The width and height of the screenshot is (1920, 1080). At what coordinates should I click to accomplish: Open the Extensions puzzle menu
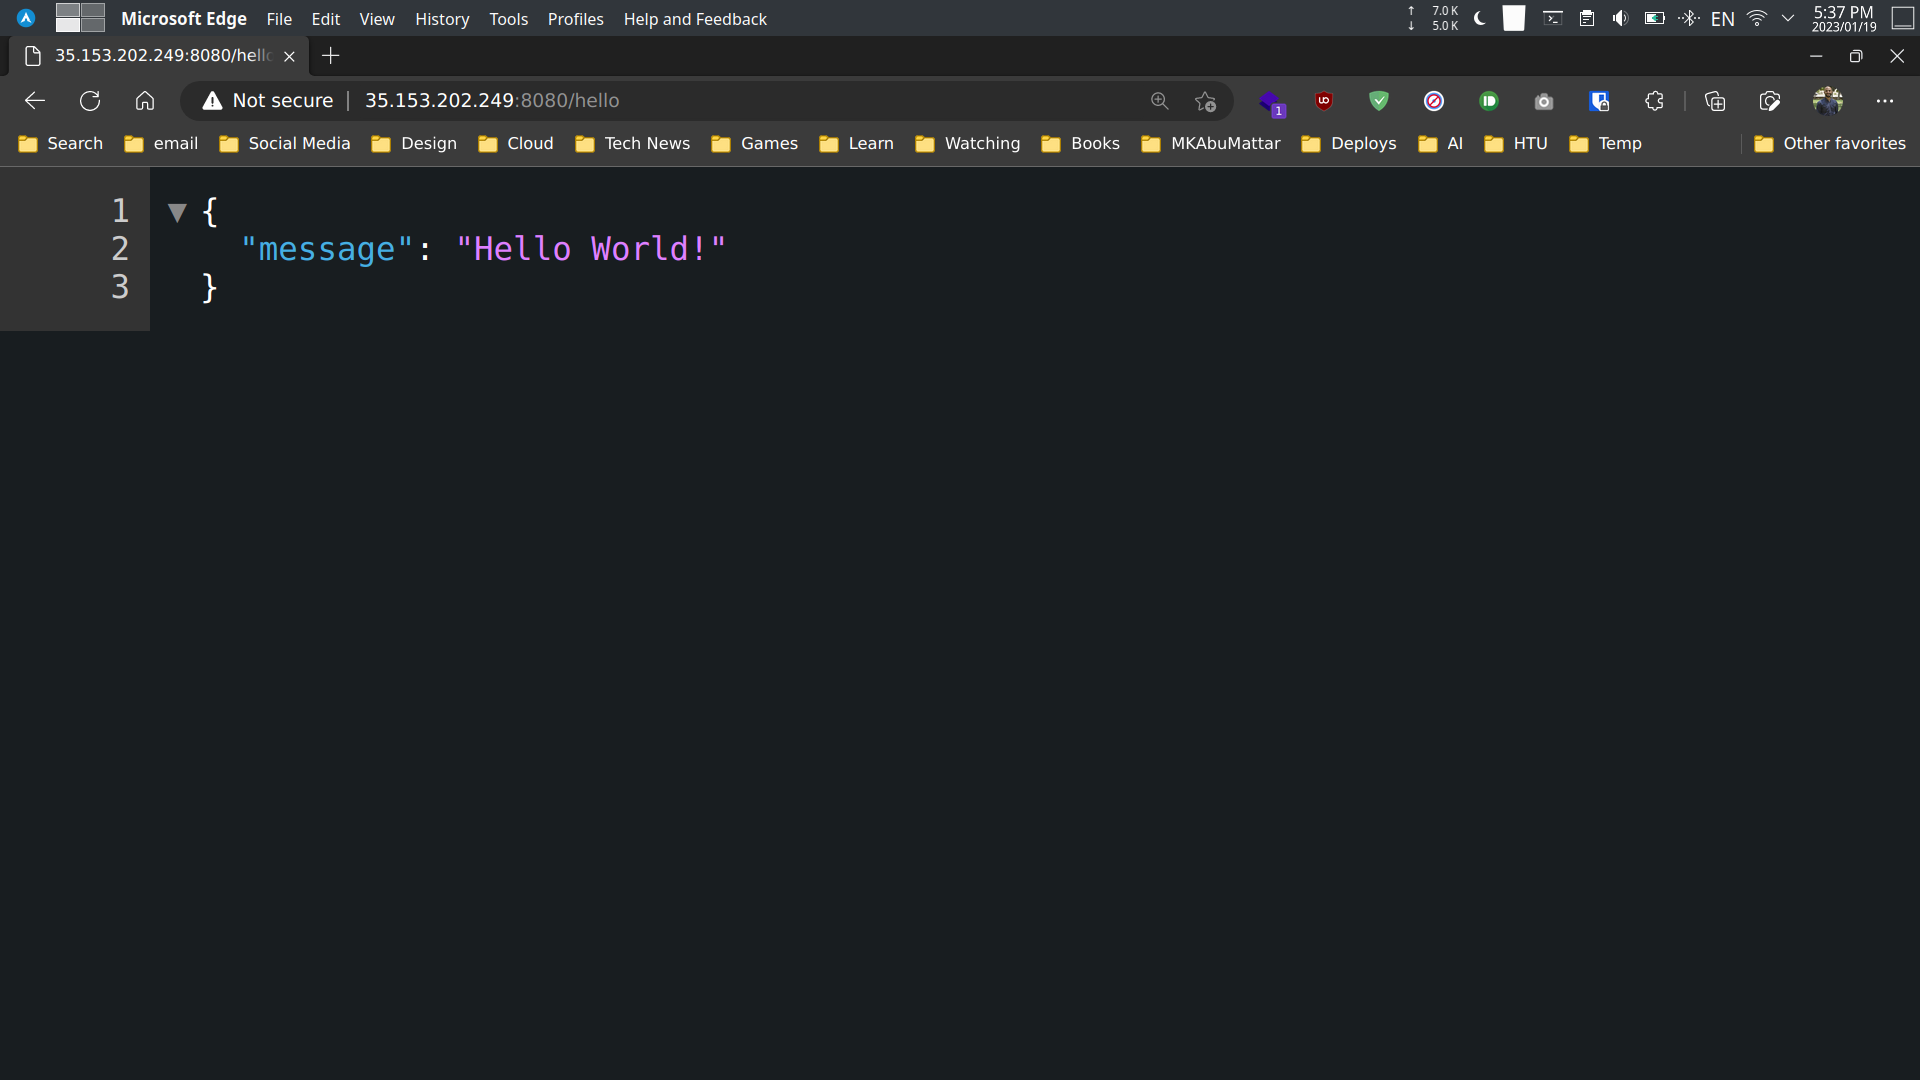(x=1654, y=100)
